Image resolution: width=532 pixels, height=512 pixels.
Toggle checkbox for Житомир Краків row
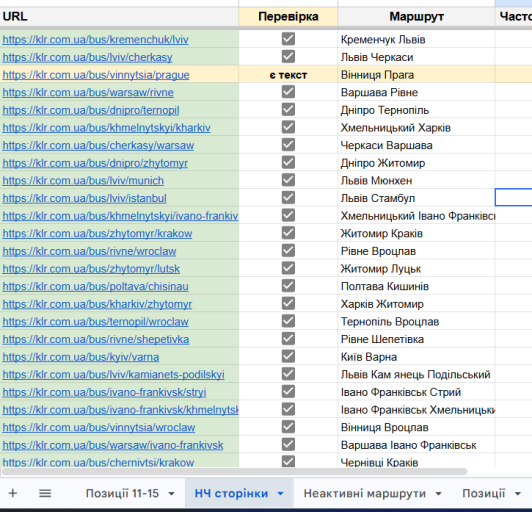[x=288, y=233]
